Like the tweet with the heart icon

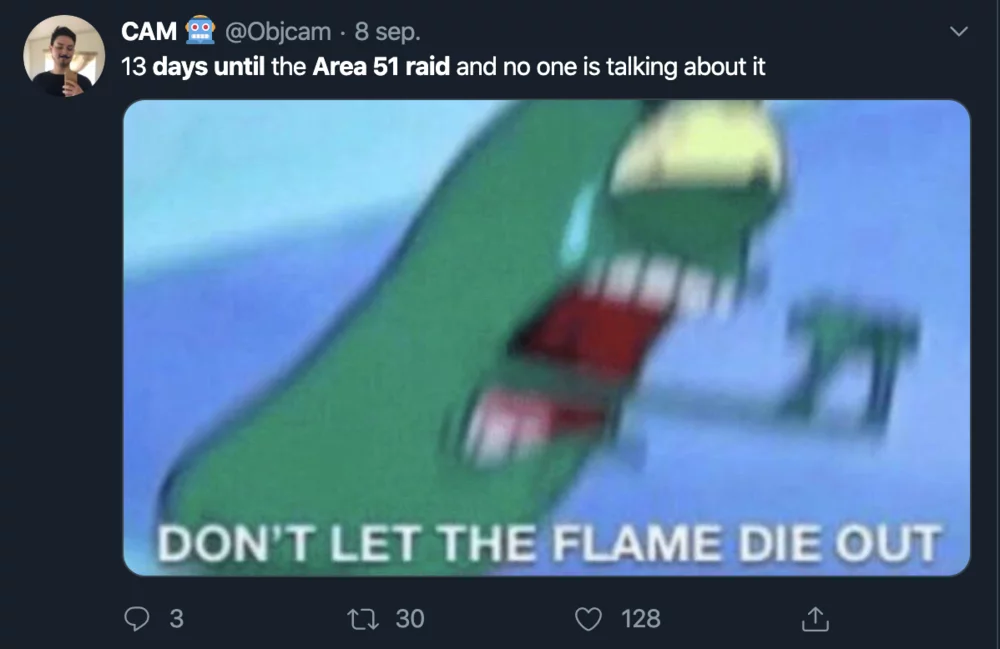[588, 619]
